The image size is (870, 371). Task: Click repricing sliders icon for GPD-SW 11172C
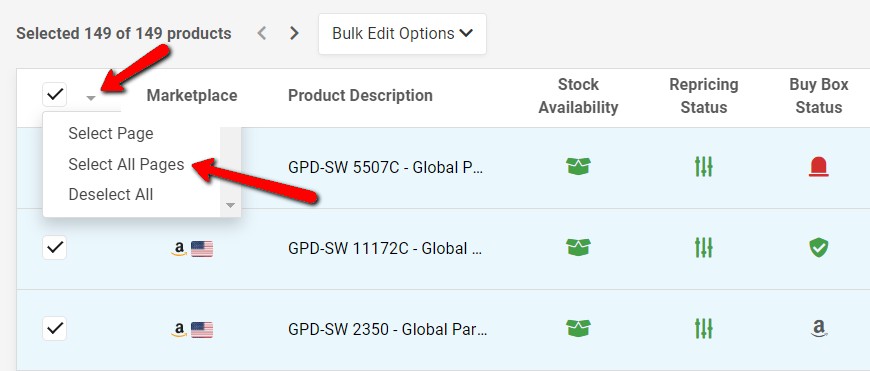click(703, 248)
